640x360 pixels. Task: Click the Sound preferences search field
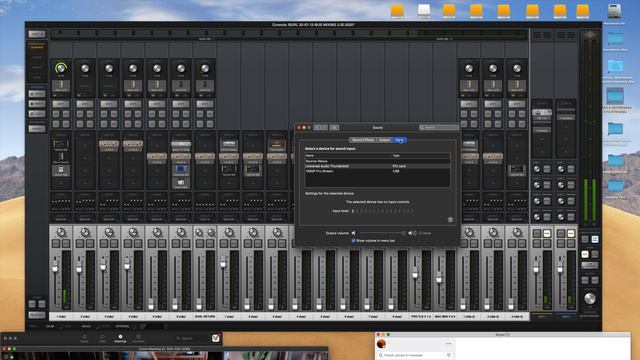439,127
